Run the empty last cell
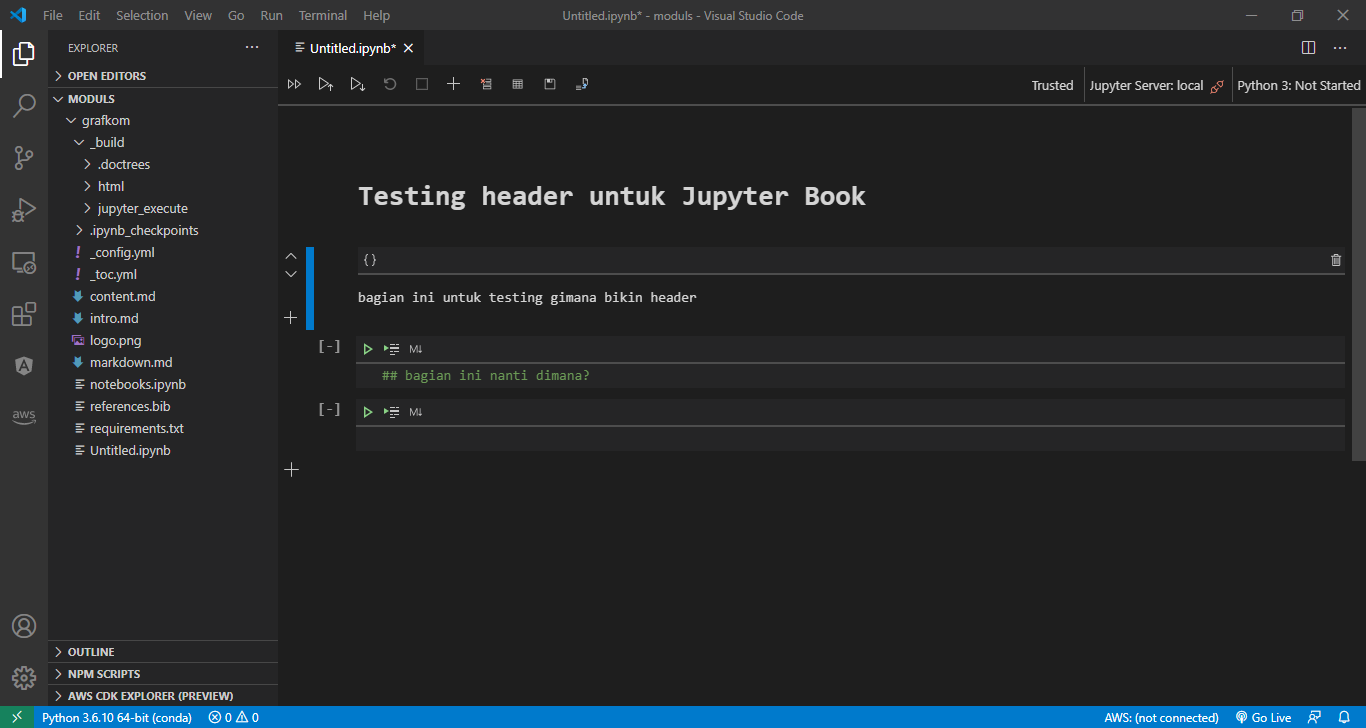 coord(368,412)
